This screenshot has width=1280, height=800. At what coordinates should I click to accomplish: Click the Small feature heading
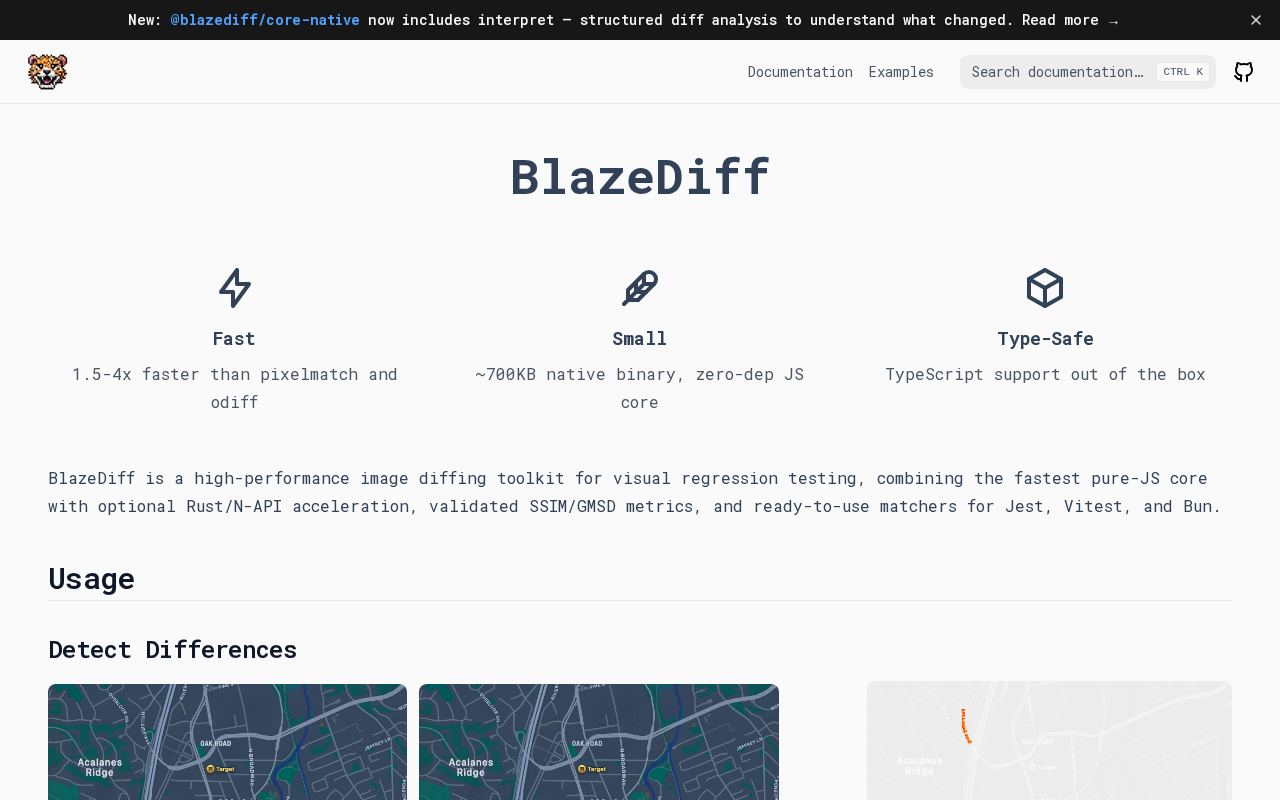tap(640, 339)
